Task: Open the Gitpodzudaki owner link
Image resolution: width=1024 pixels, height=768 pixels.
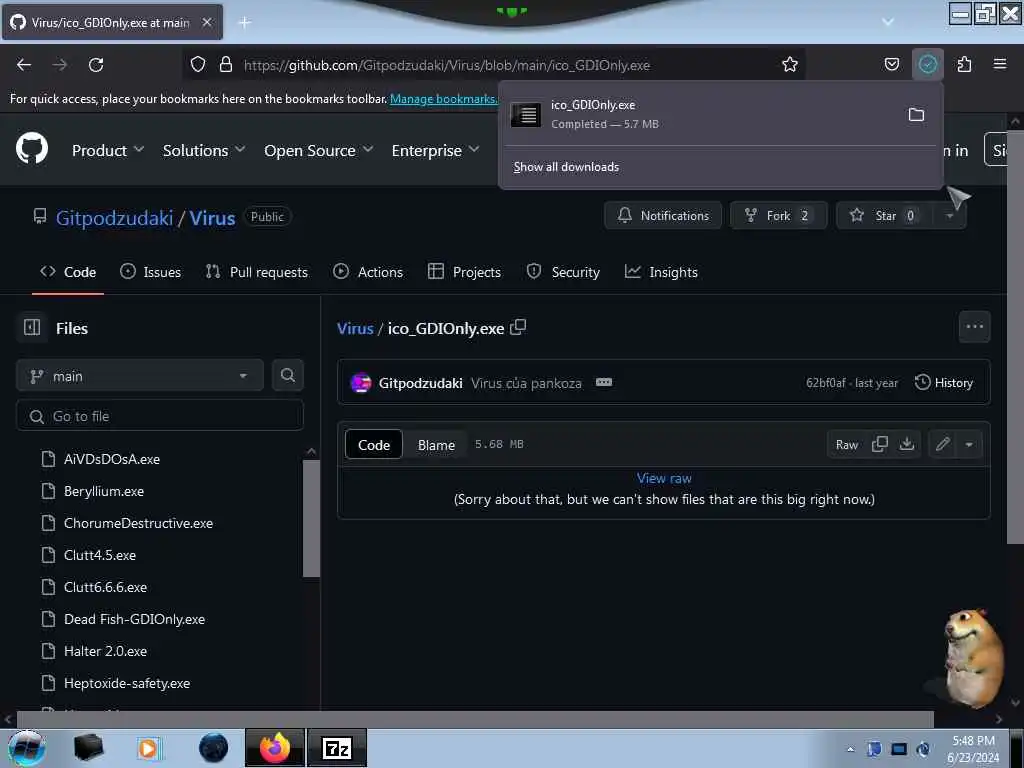Action: point(114,217)
